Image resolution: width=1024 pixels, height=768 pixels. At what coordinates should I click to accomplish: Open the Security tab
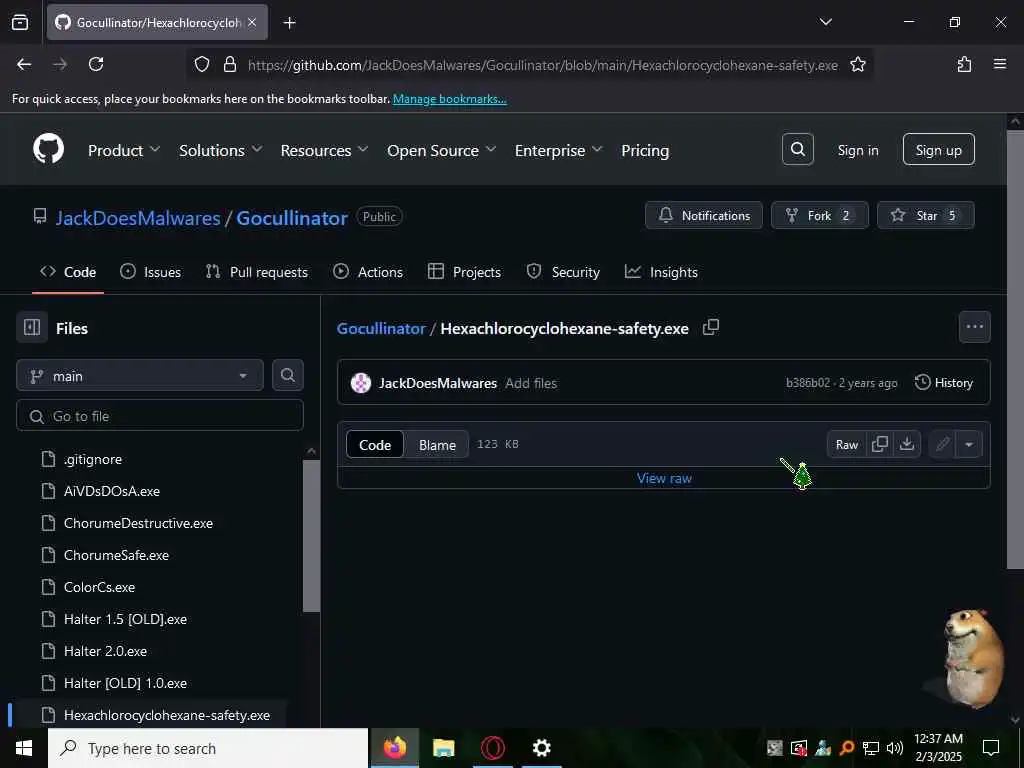point(563,272)
